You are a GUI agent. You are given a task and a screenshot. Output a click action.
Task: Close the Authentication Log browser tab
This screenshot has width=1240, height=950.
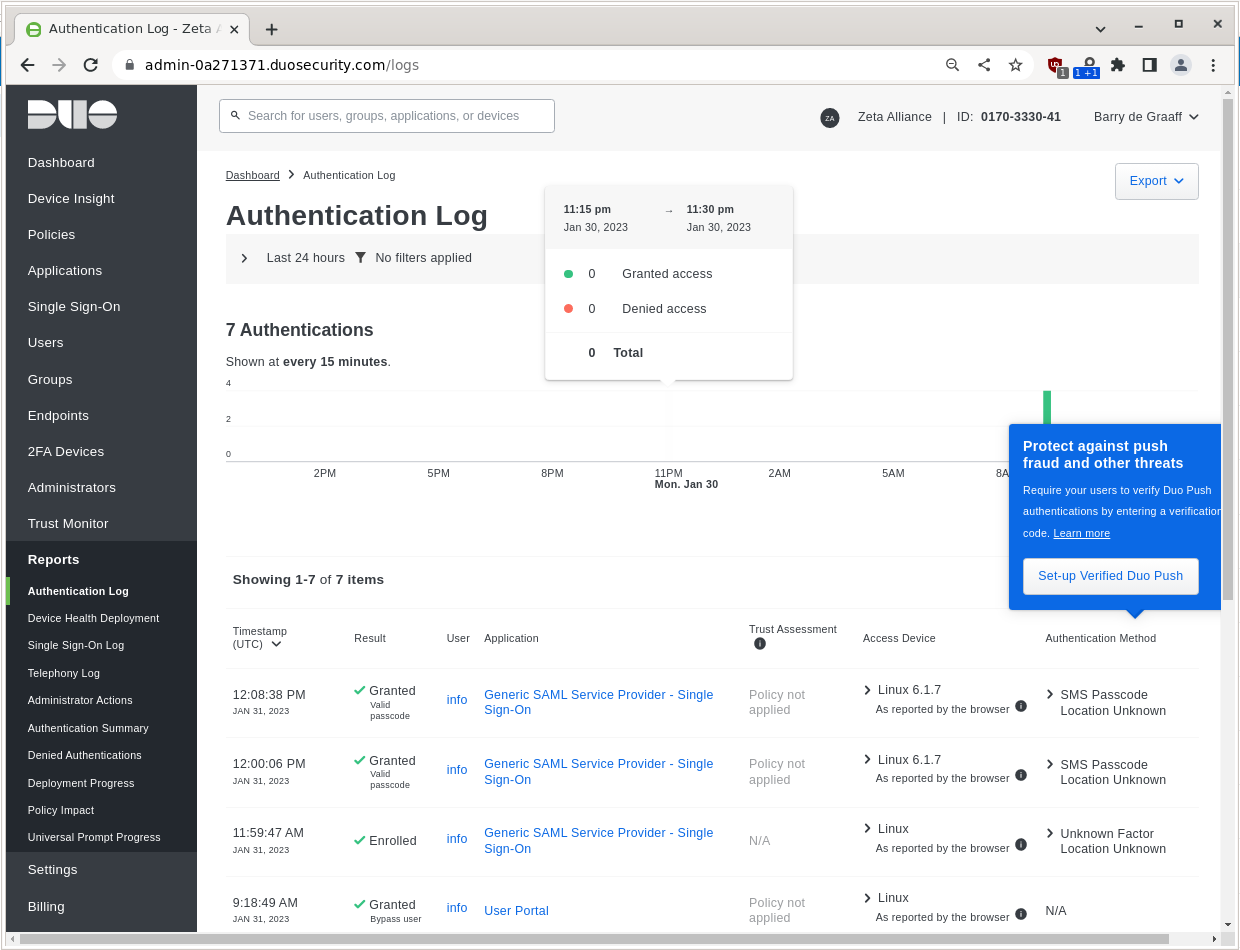pyautogui.click(x=234, y=30)
